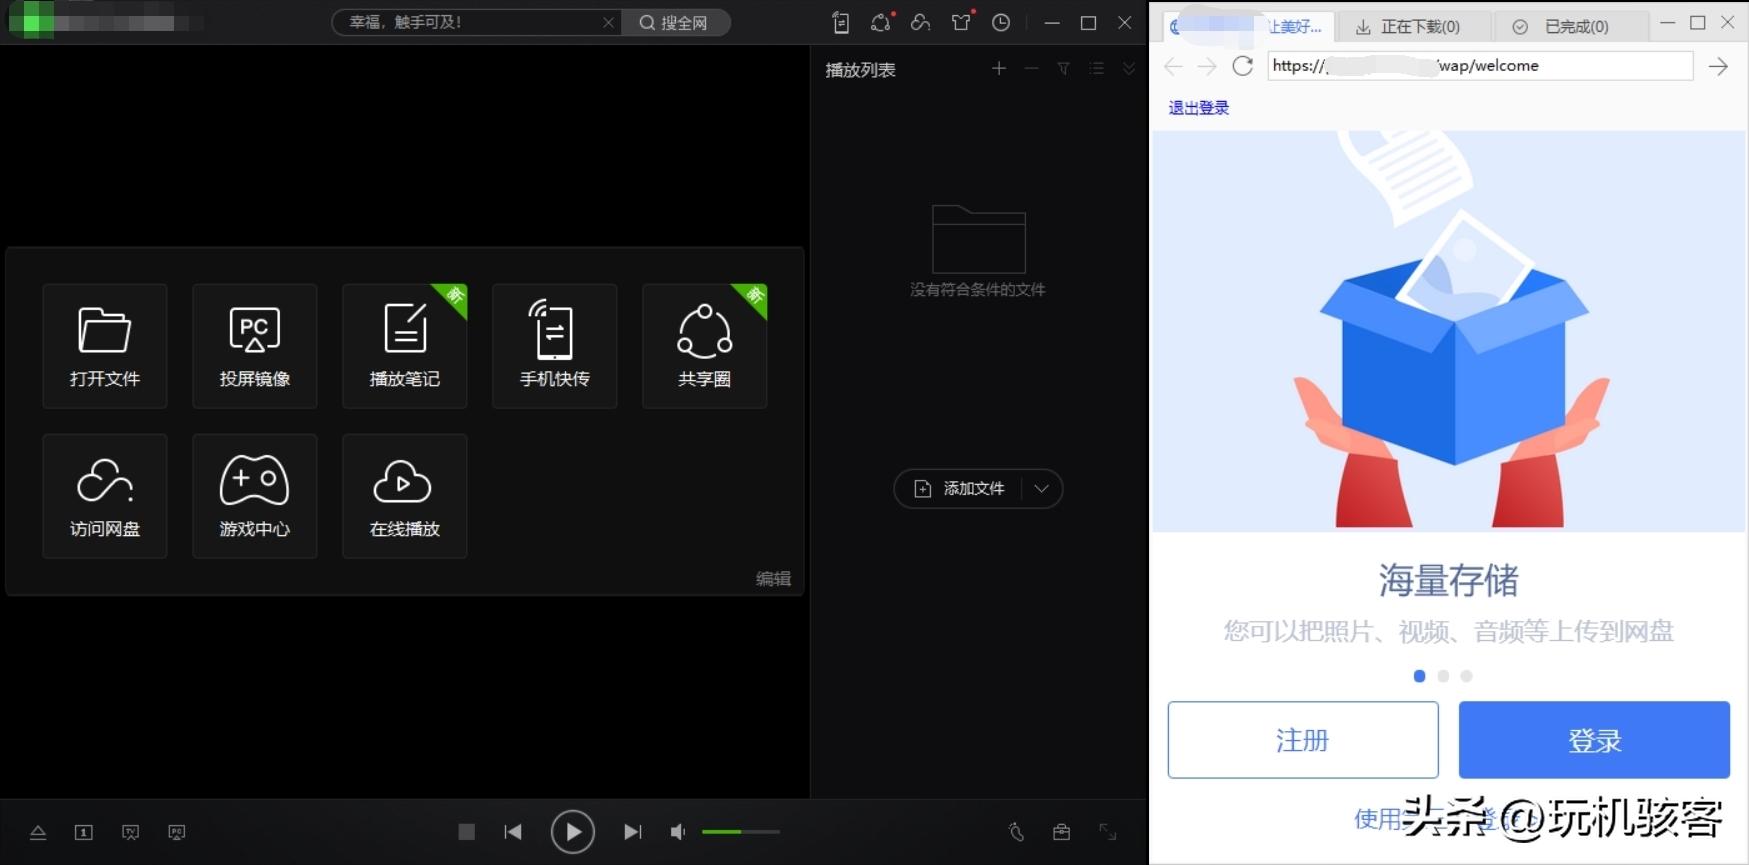Click the playlist filter icon
Image resolution: width=1749 pixels, height=865 pixels.
[1064, 68]
